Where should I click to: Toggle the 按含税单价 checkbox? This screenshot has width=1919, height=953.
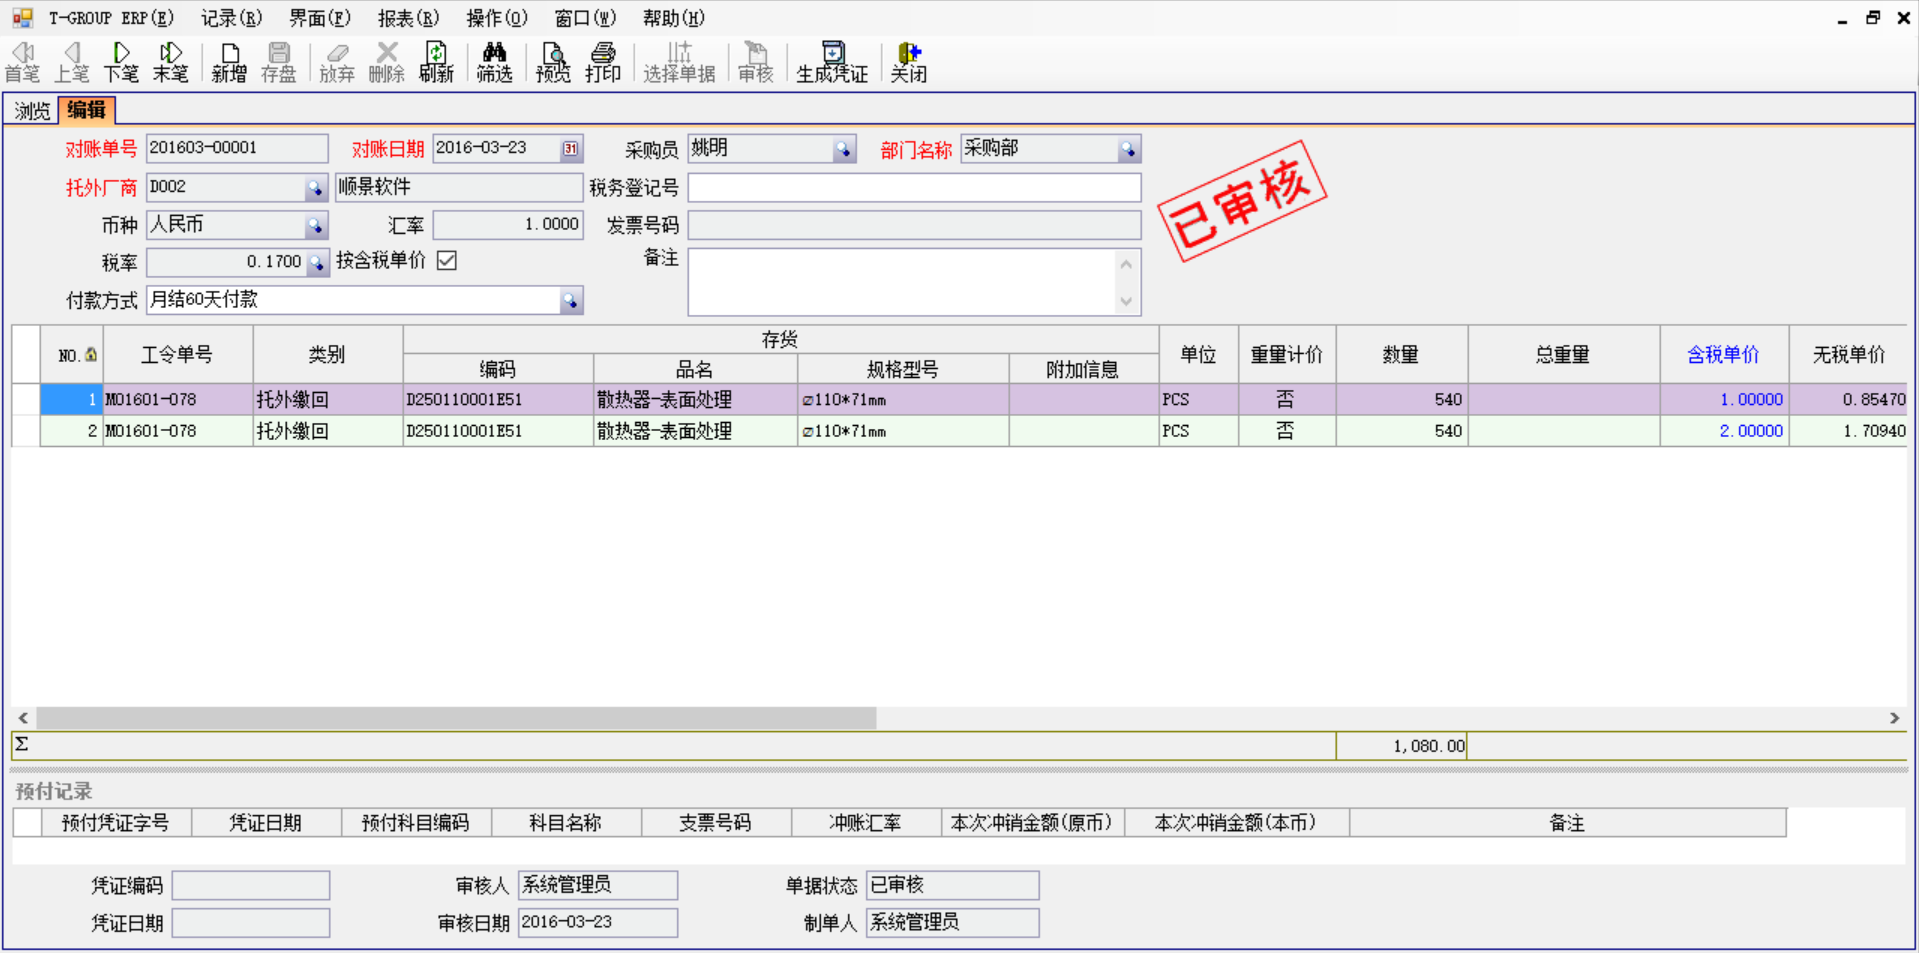click(447, 261)
